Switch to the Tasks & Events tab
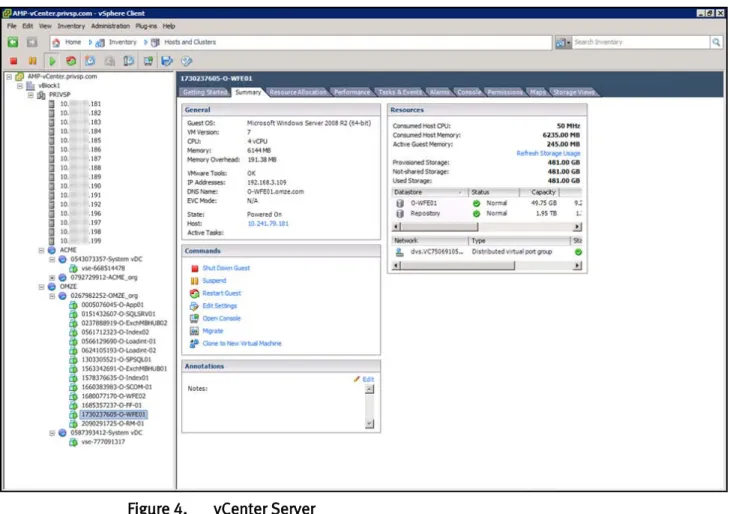 (x=400, y=92)
